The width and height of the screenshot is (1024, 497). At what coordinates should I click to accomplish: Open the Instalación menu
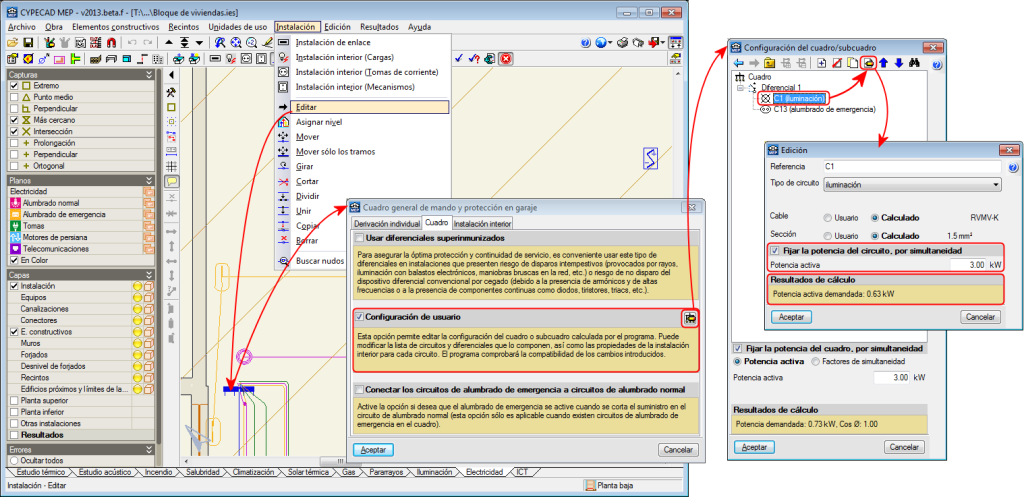click(298, 27)
